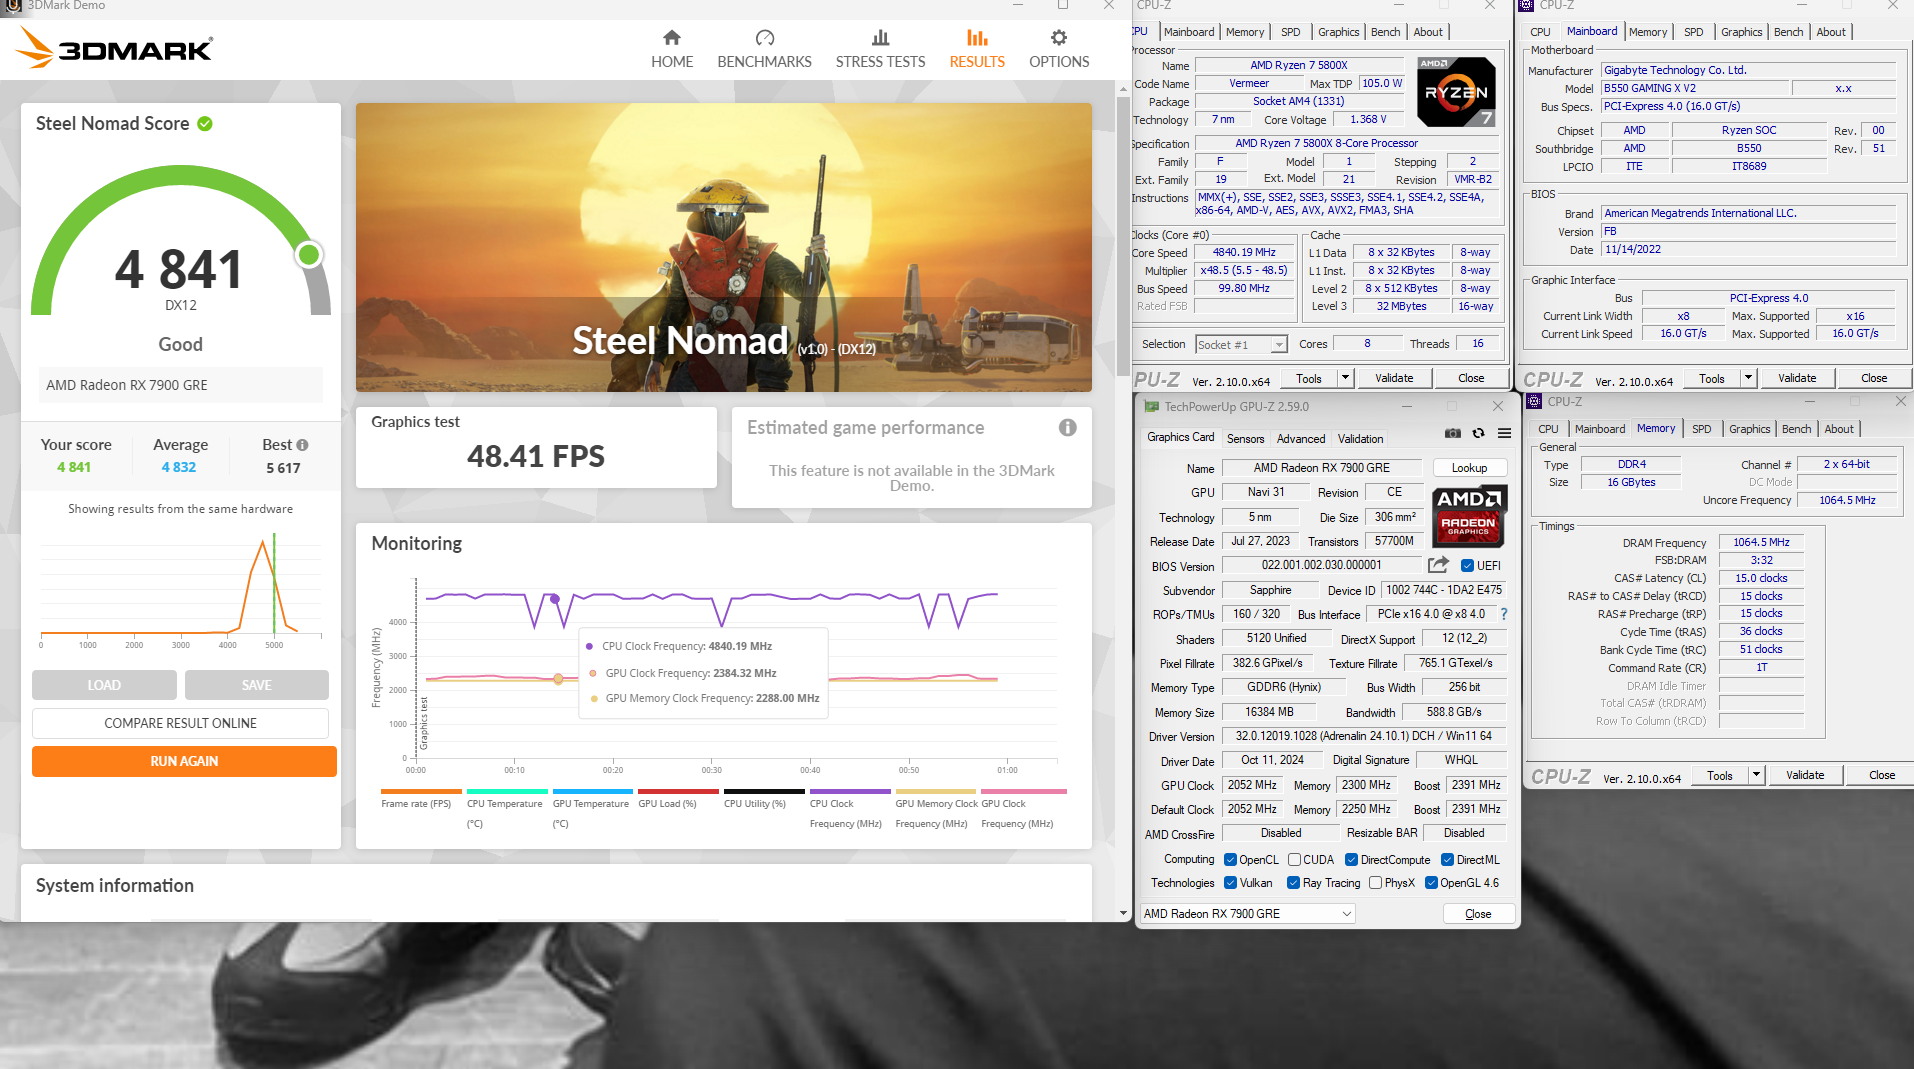Click the LOAD button
This screenshot has height=1069, width=1914.
[x=104, y=685]
